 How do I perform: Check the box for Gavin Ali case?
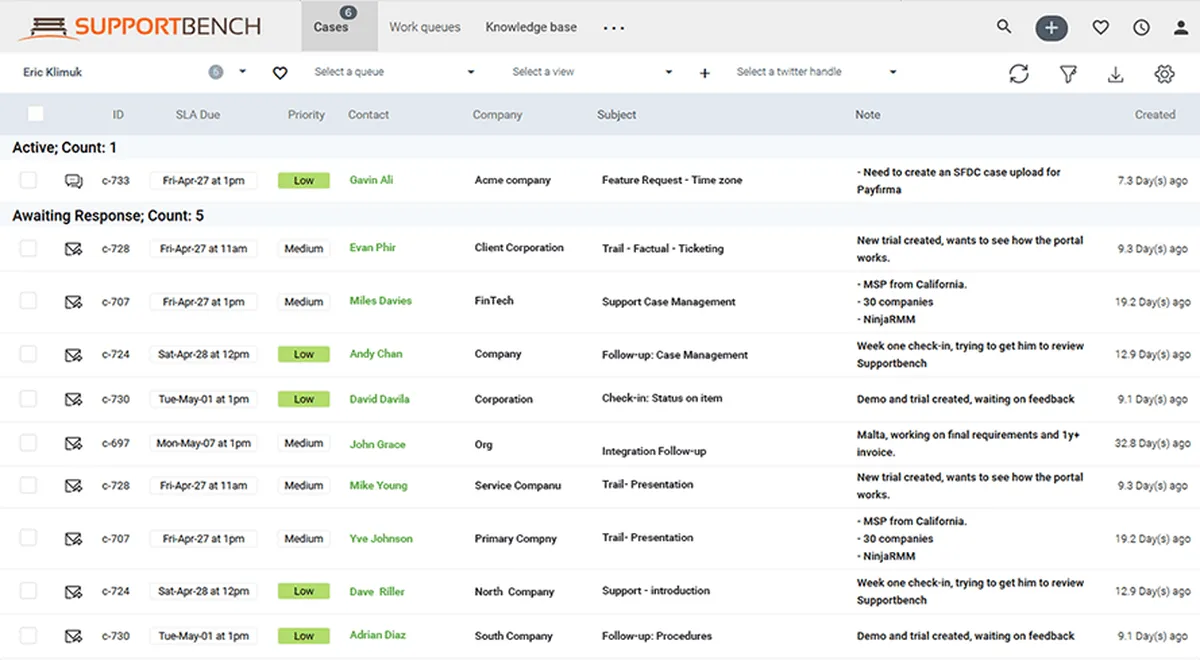[28, 180]
